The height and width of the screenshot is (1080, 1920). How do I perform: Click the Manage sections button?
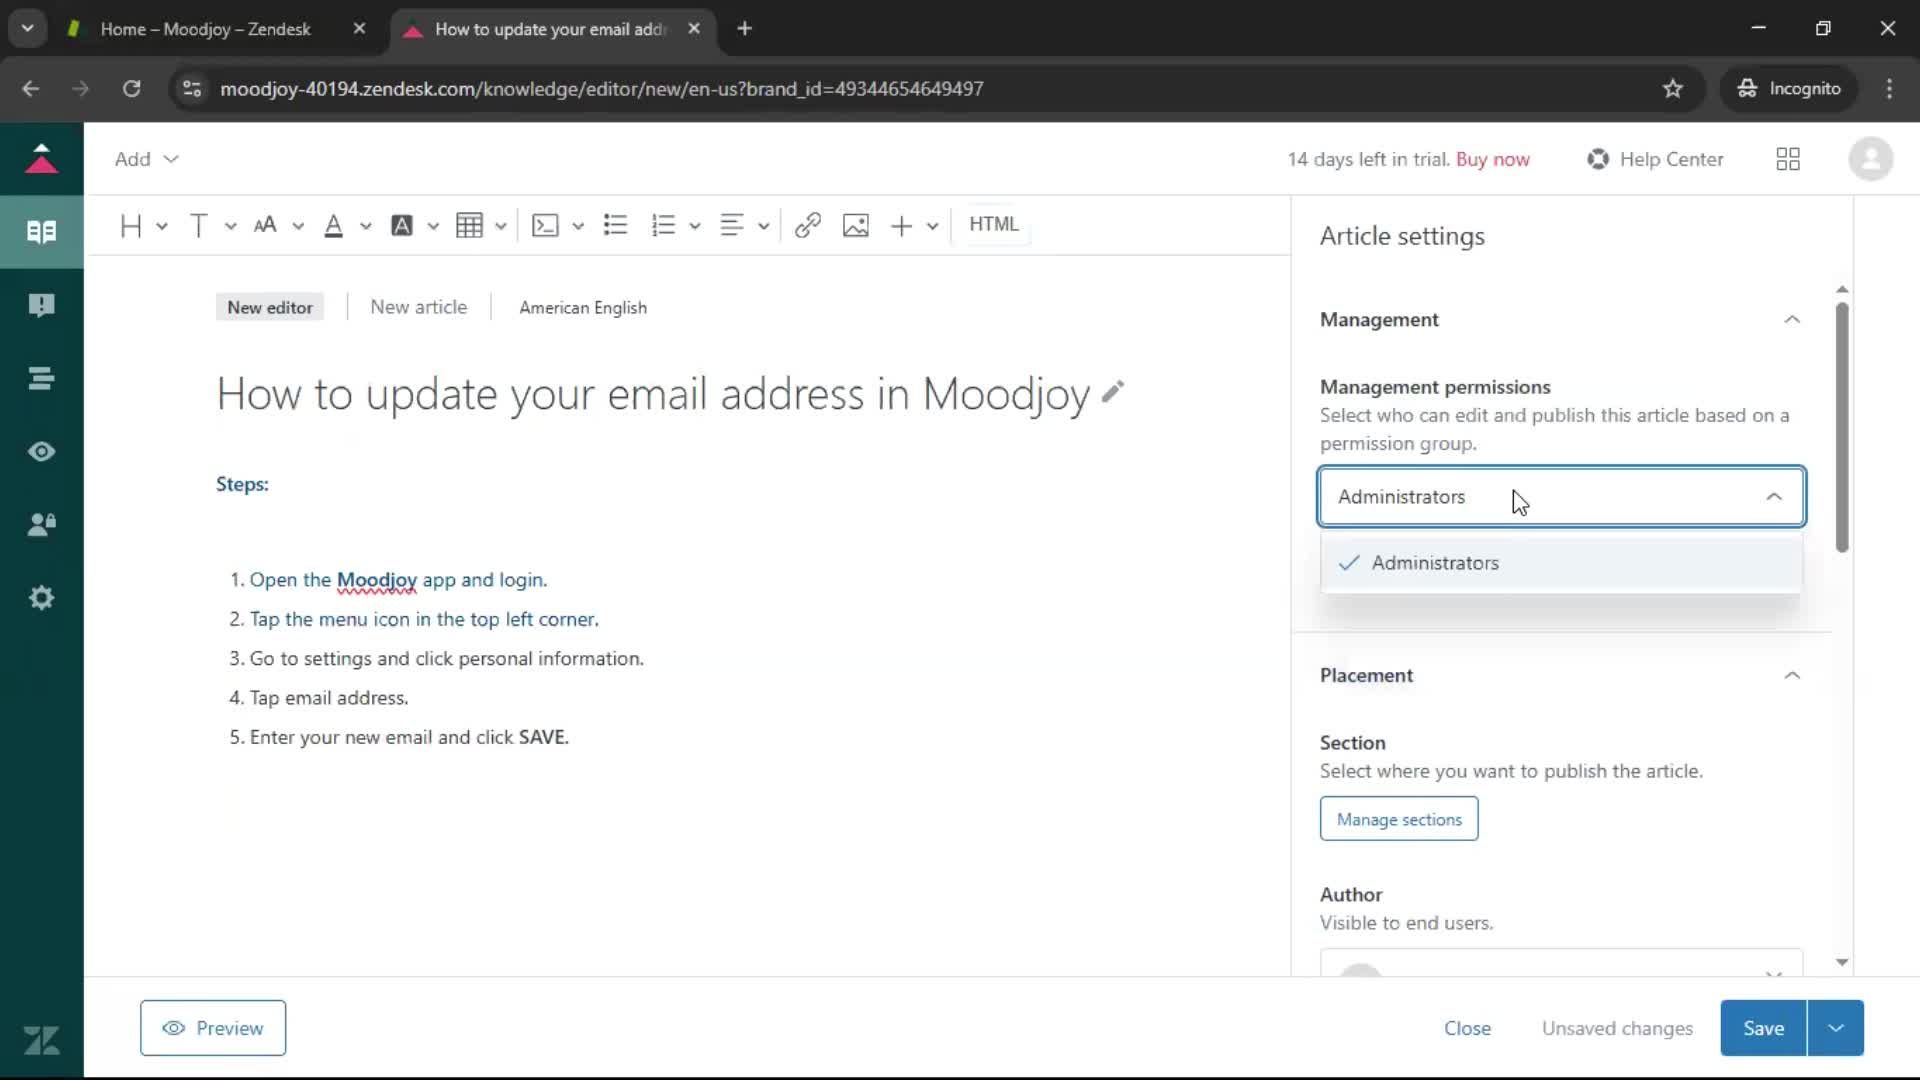click(x=1399, y=819)
